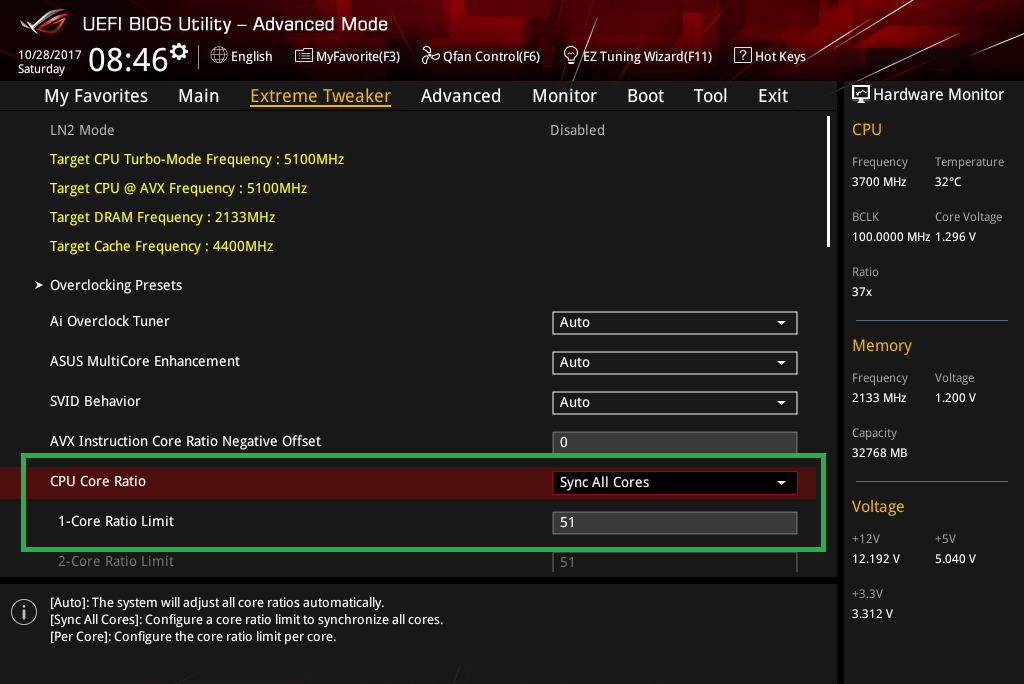Open the time settings gear icon
Viewport: 1024px width, 684px height.
coord(179,52)
